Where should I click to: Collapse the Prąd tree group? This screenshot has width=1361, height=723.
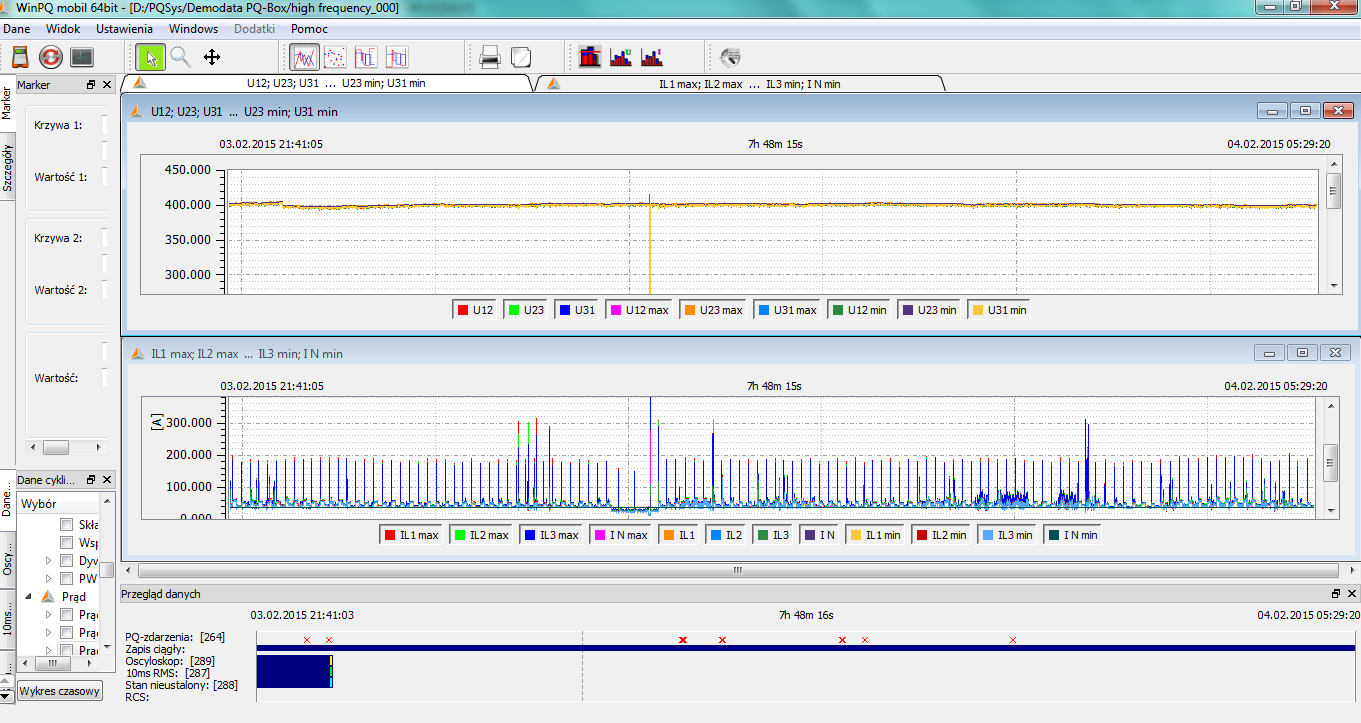(29, 597)
